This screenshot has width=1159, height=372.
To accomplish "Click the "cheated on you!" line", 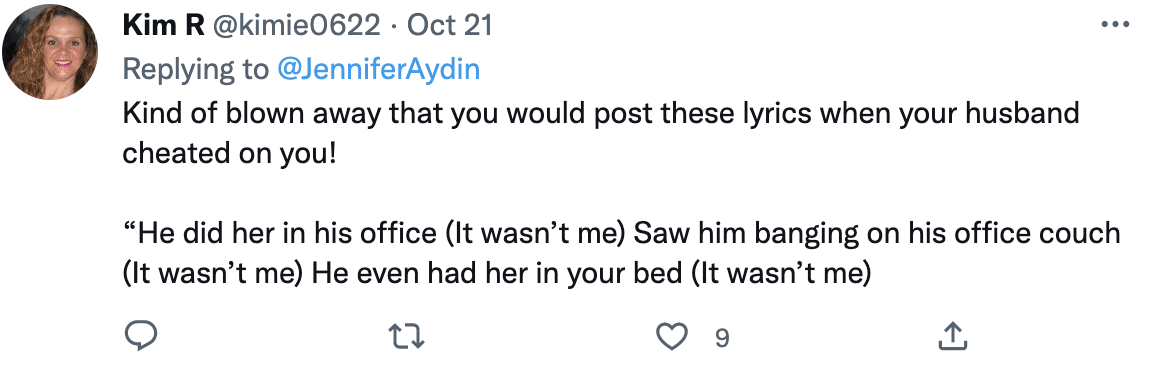I will 229,153.
